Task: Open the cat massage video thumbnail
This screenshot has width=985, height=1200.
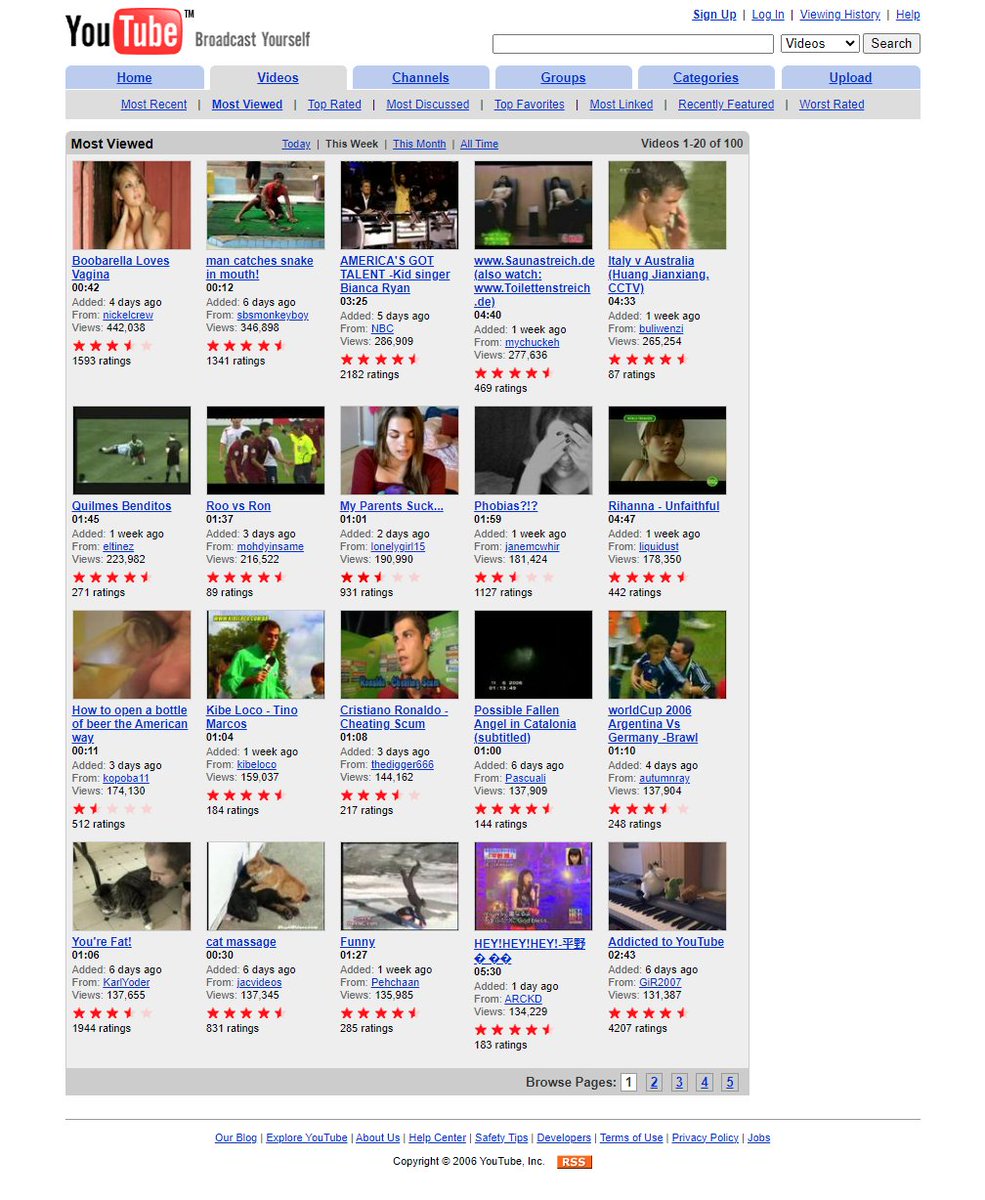Action: 265,885
